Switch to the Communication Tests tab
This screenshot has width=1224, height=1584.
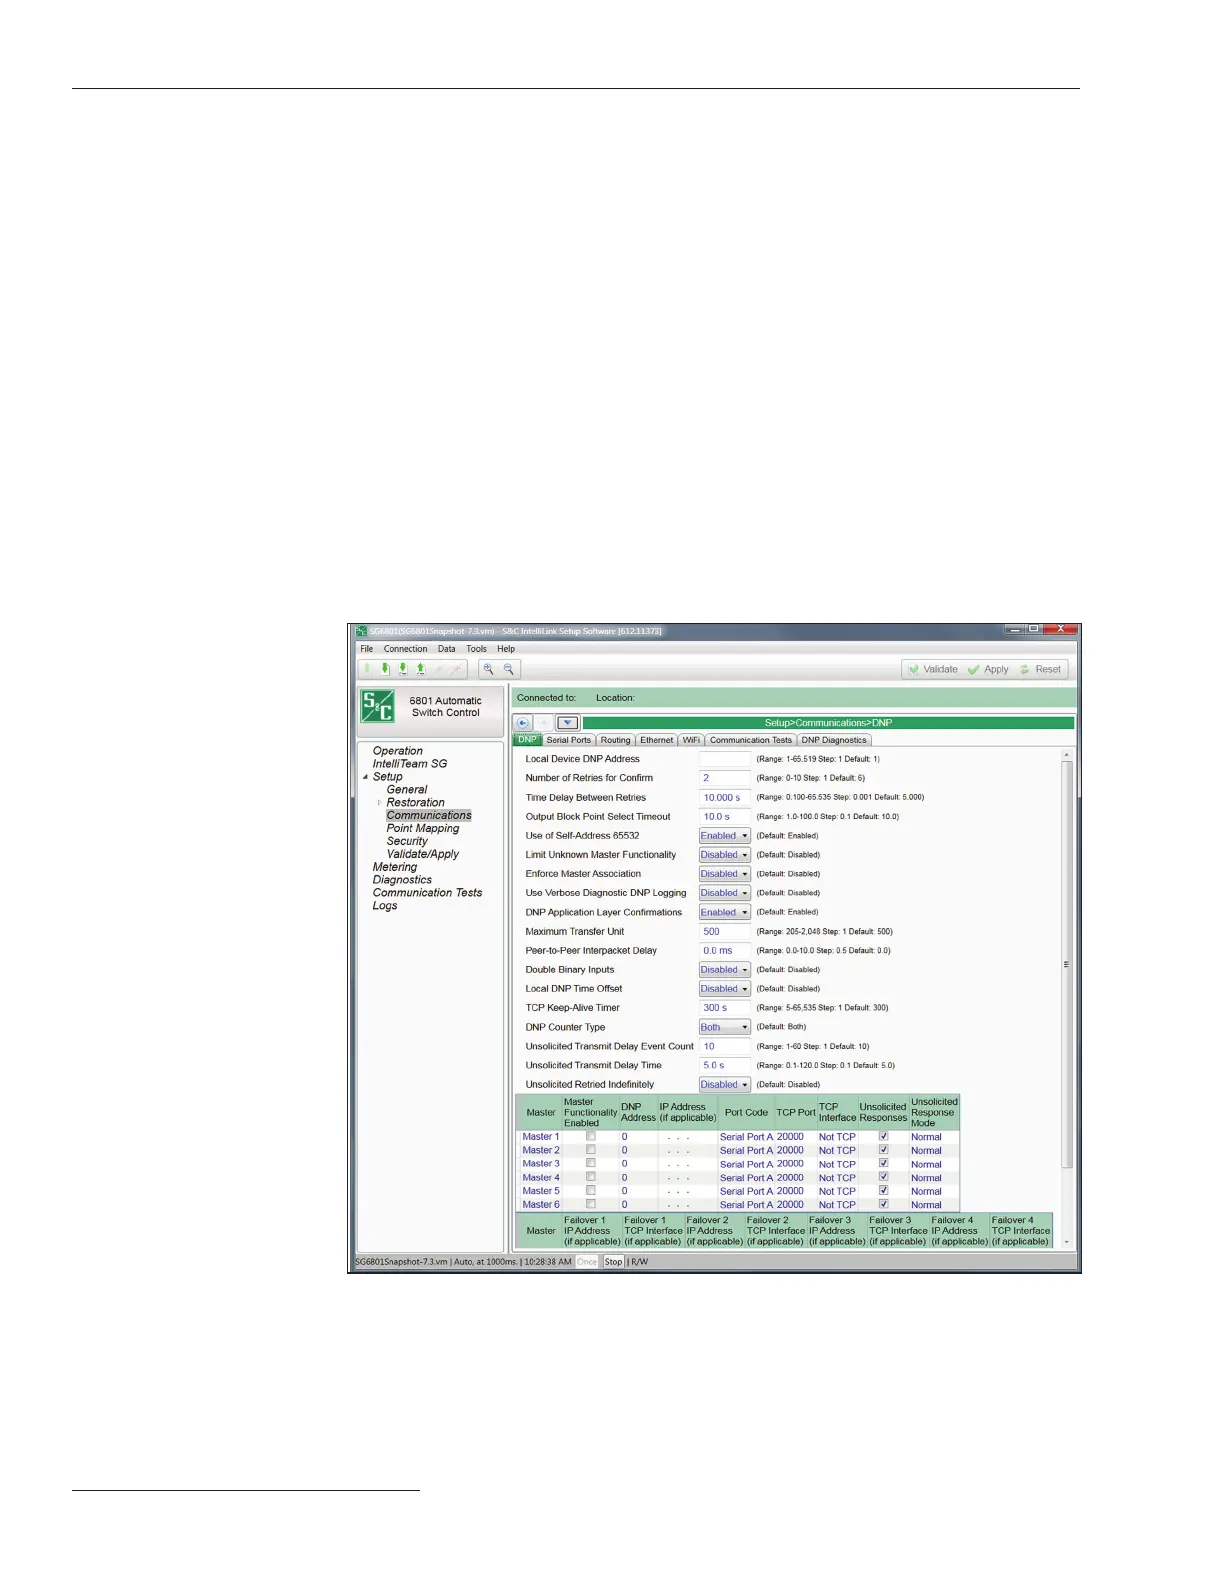pos(751,740)
